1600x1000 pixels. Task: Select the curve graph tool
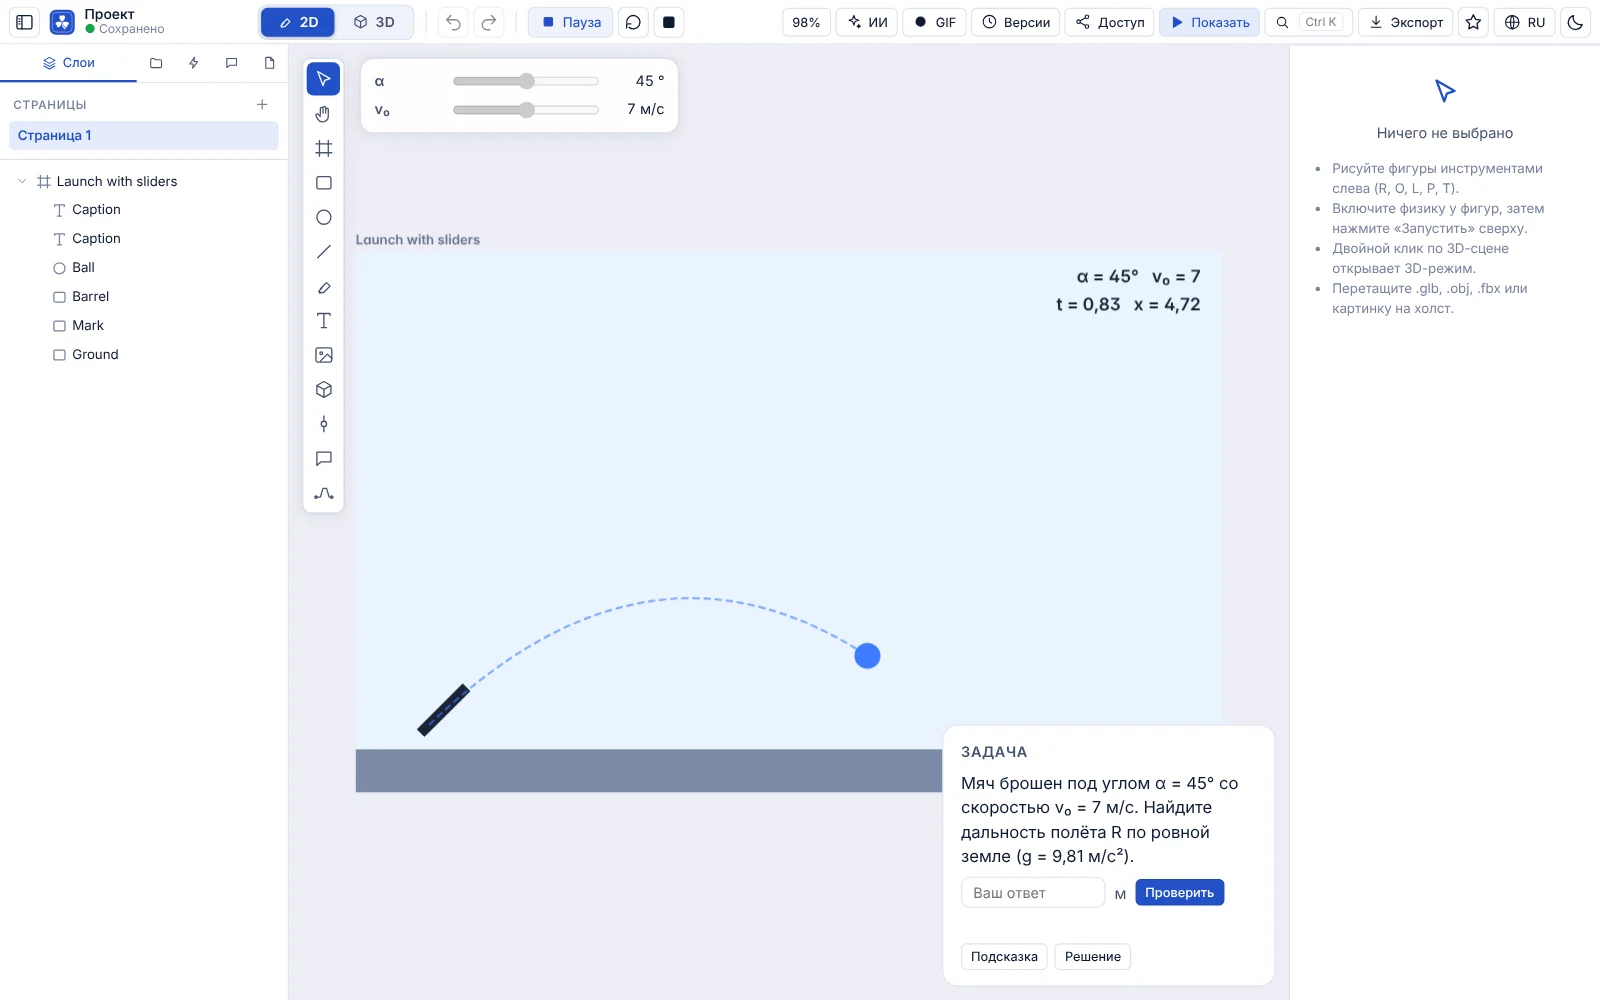(x=323, y=494)
